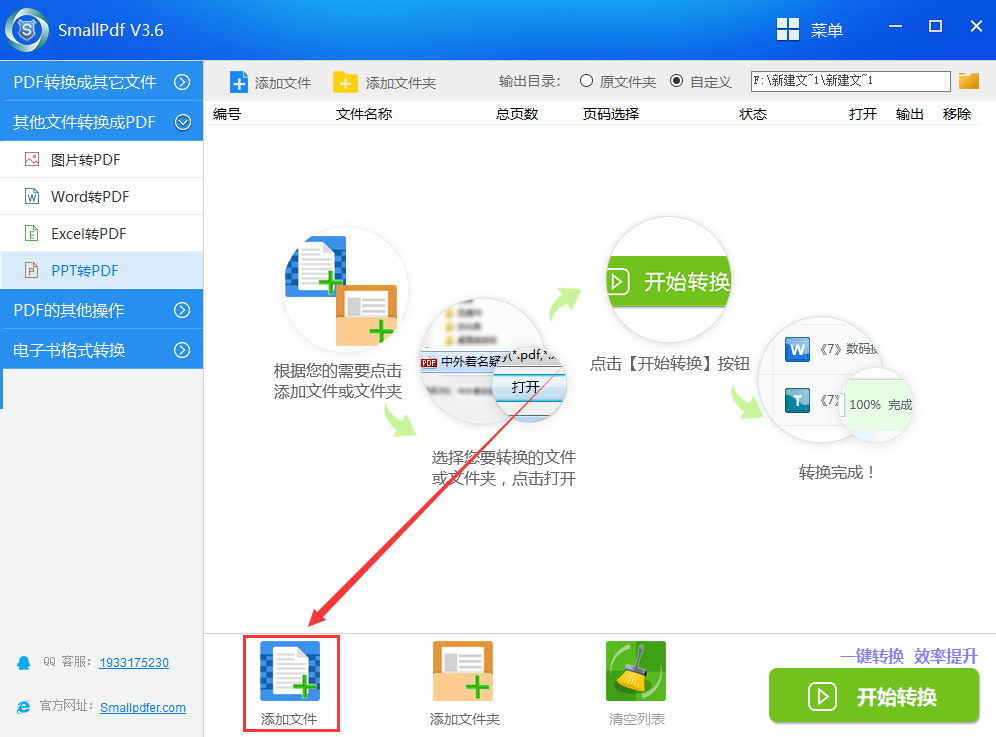Collapse the 其他文件转换成PDF section
Image resolution: width=996 pixels, height=737 pixels.
[102, 121]
